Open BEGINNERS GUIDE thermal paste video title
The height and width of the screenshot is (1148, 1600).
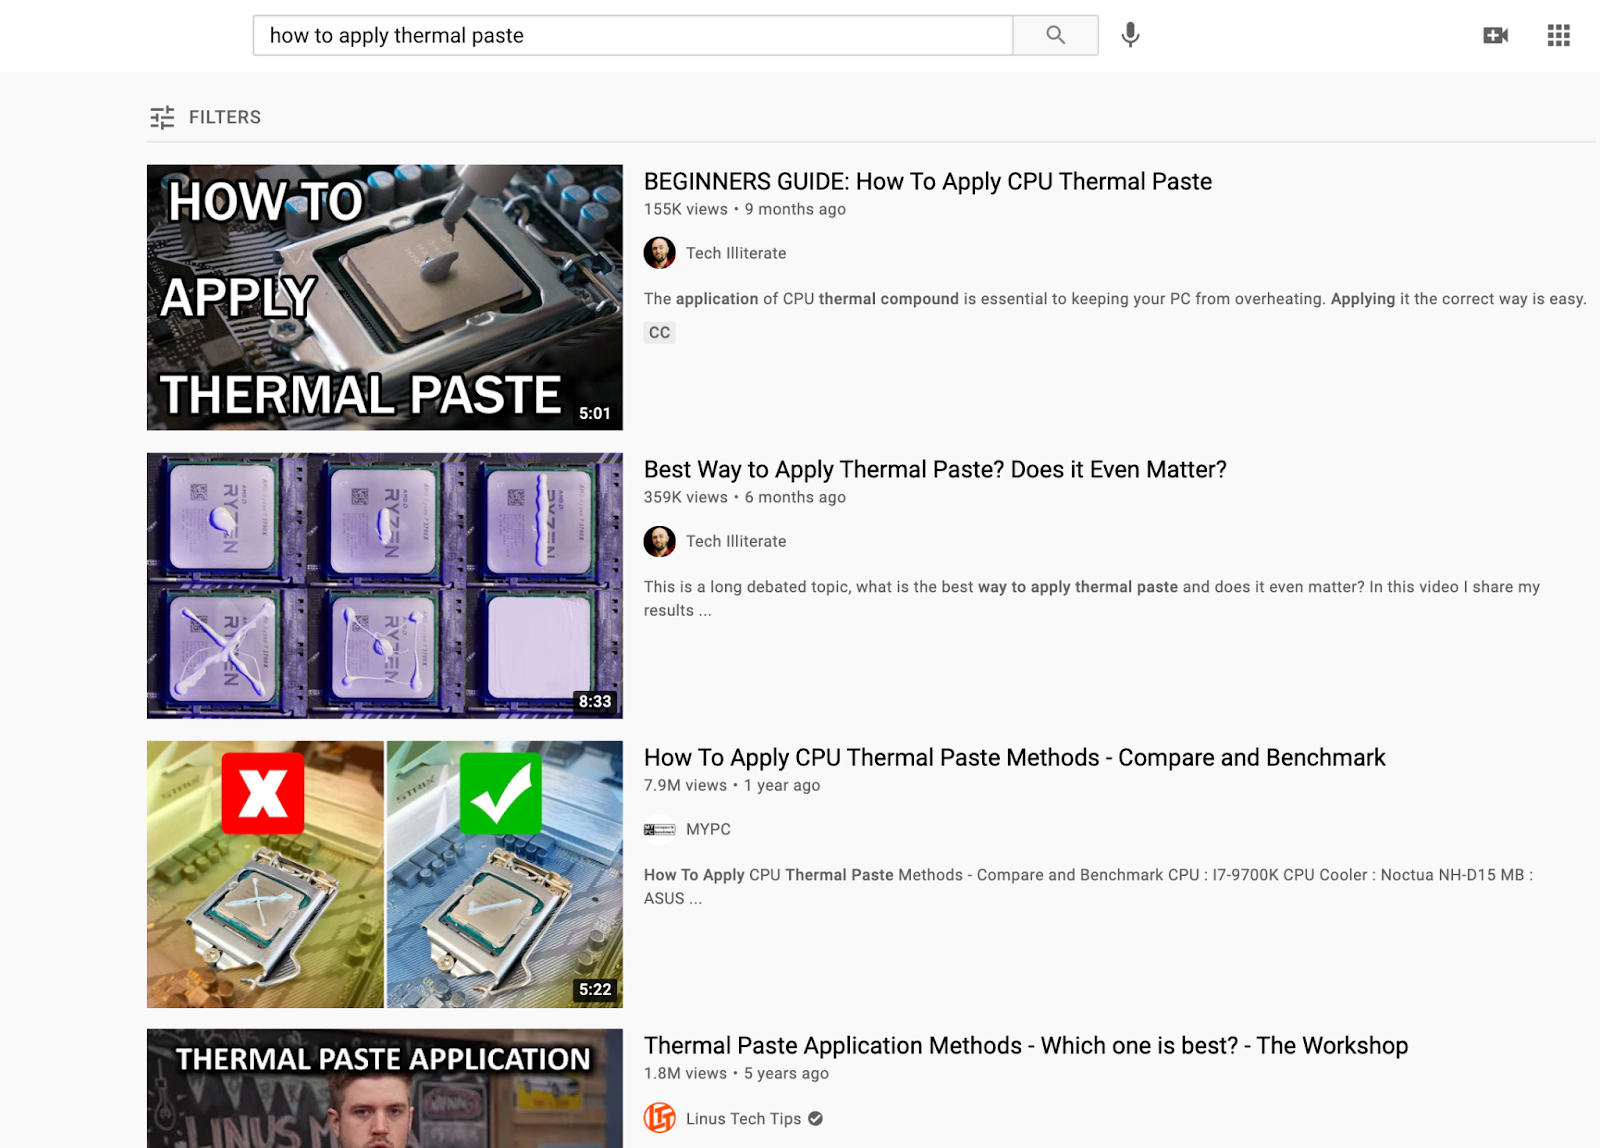click(x=927, y=181)
